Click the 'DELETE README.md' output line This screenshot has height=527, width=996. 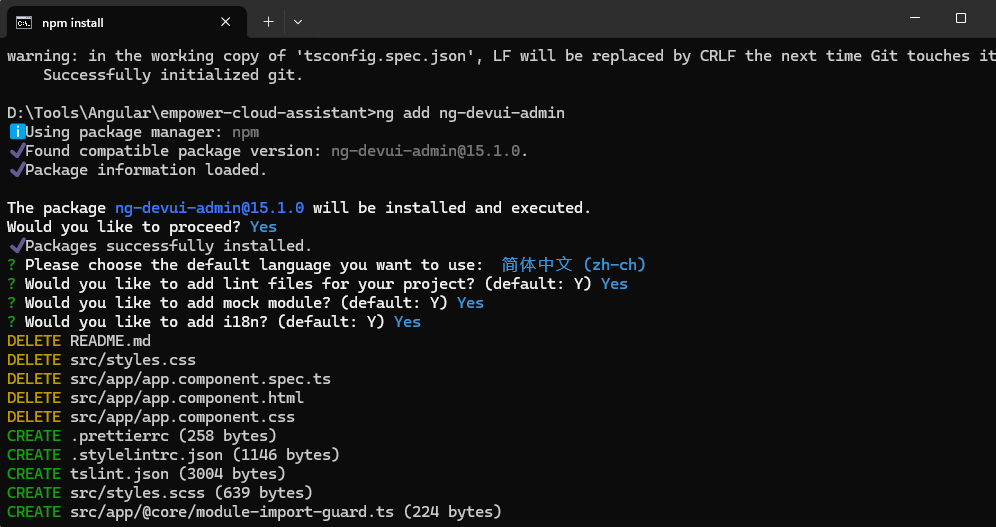[79, 341]
